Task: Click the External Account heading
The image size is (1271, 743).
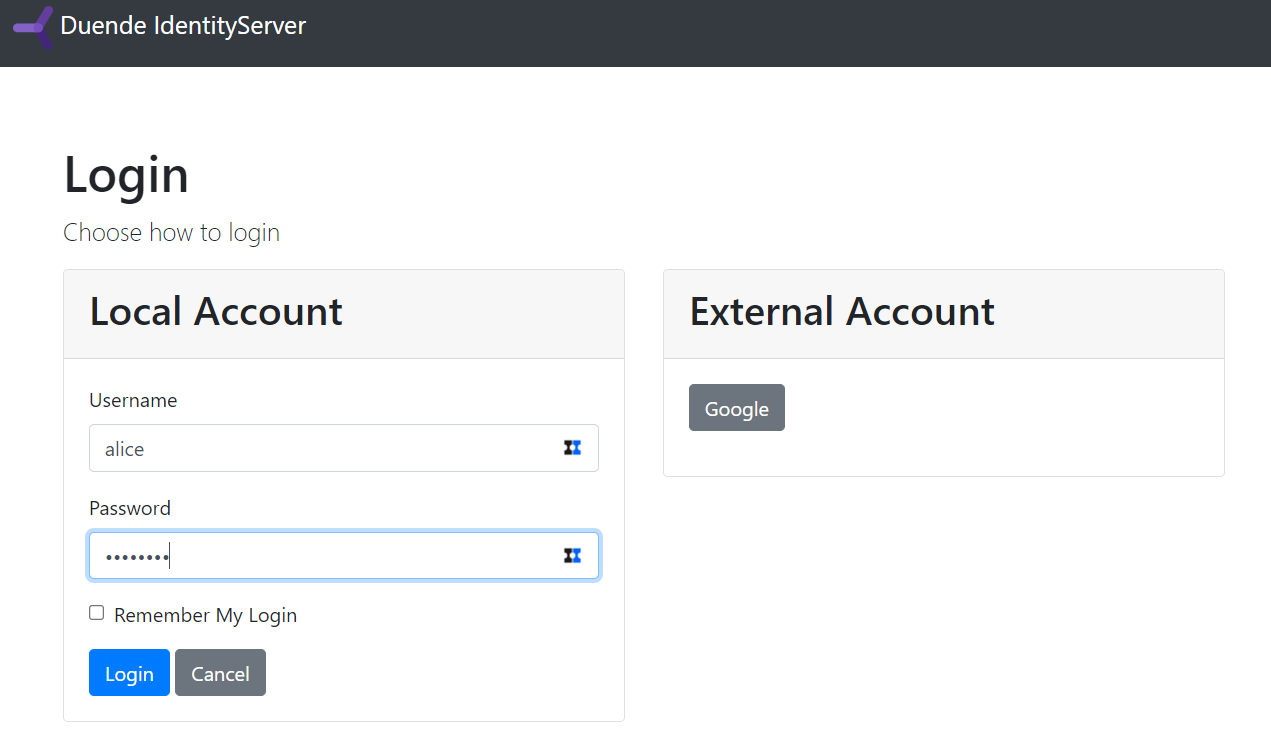Action: pos(842,312)
